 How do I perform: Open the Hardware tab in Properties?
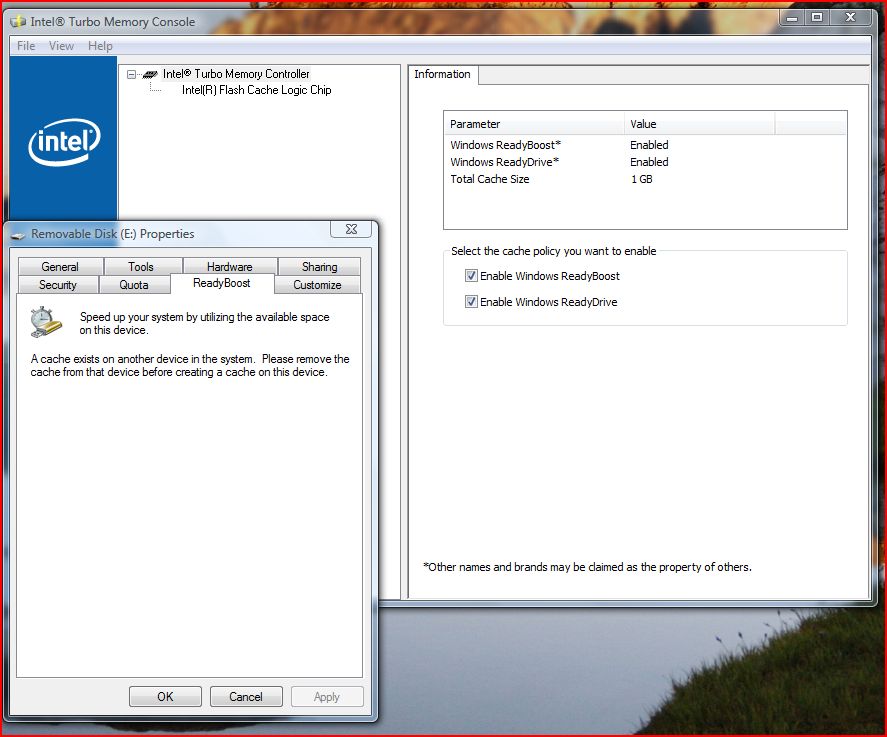point(230,266)
